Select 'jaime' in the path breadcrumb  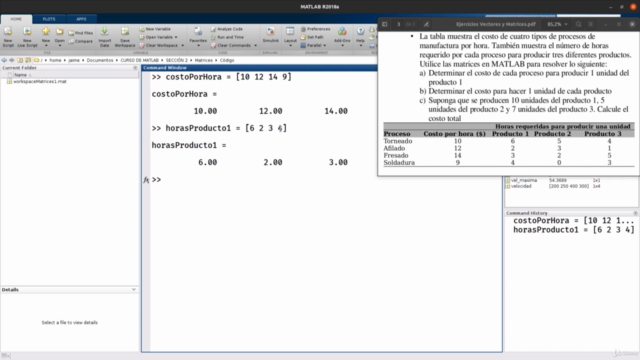pyautogui.click(x=74, y=60)
